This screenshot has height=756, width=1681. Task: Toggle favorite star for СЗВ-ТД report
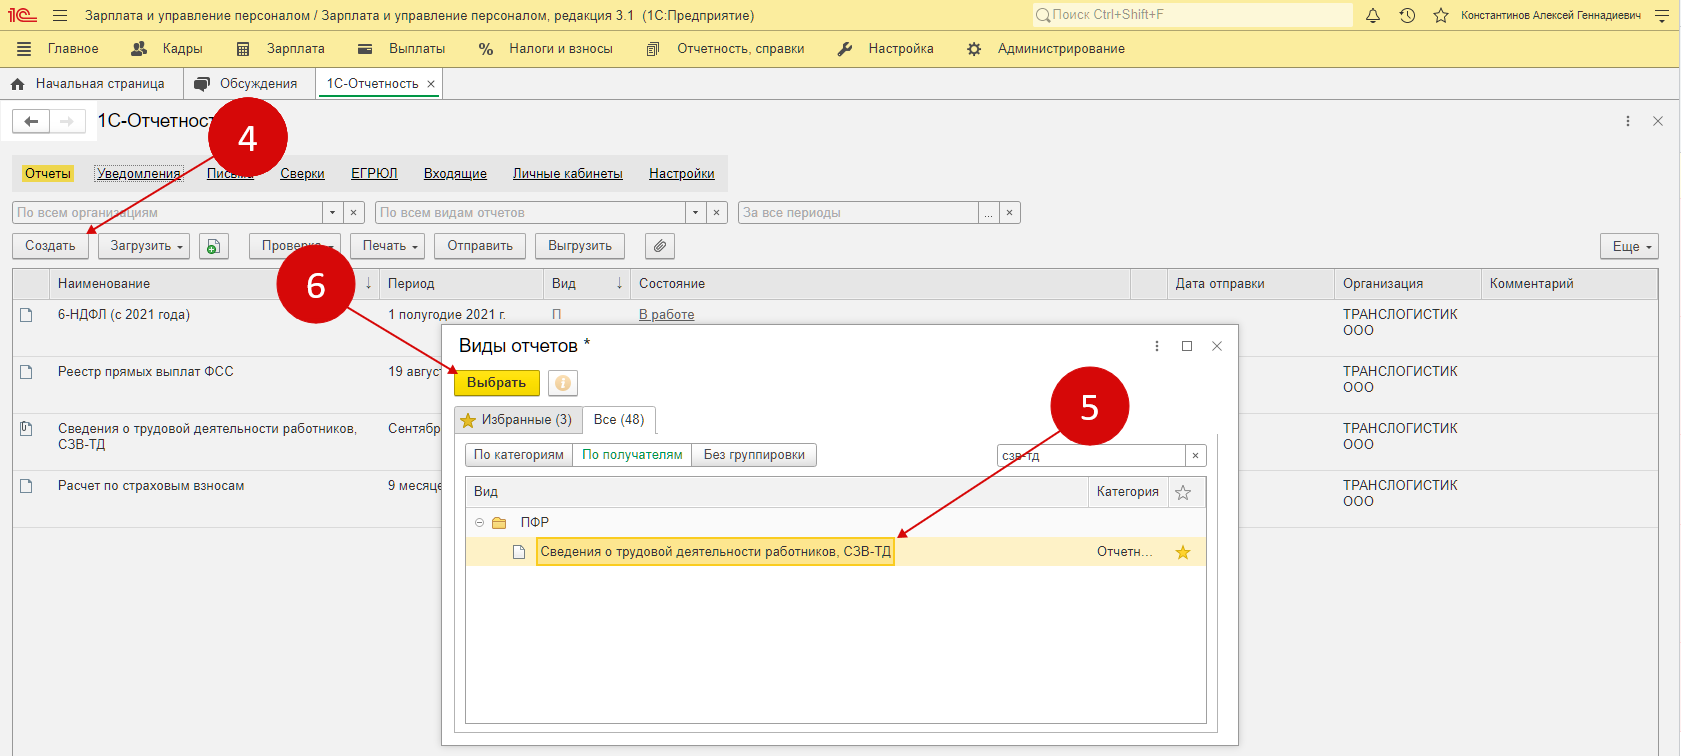pyautogui.click(x=1183, y=552)
